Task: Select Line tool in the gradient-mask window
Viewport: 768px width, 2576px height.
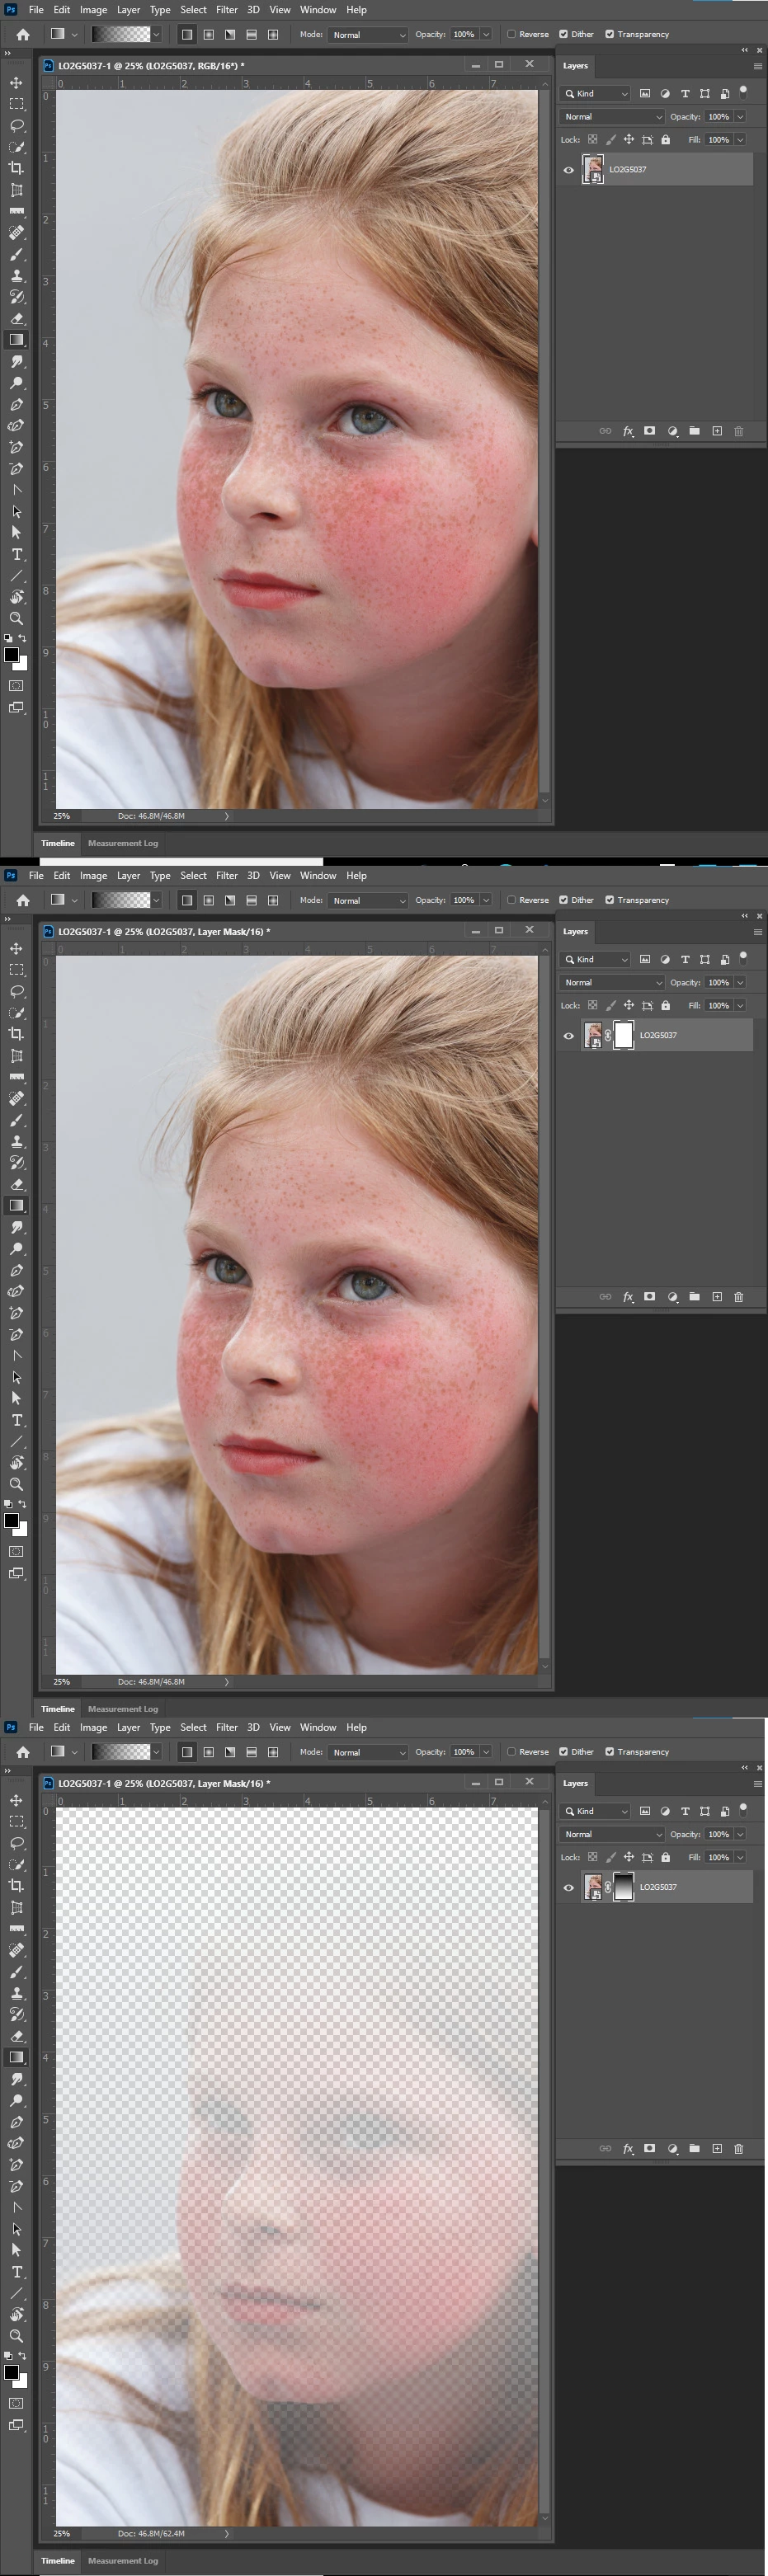Action: tap(16, 2293)
